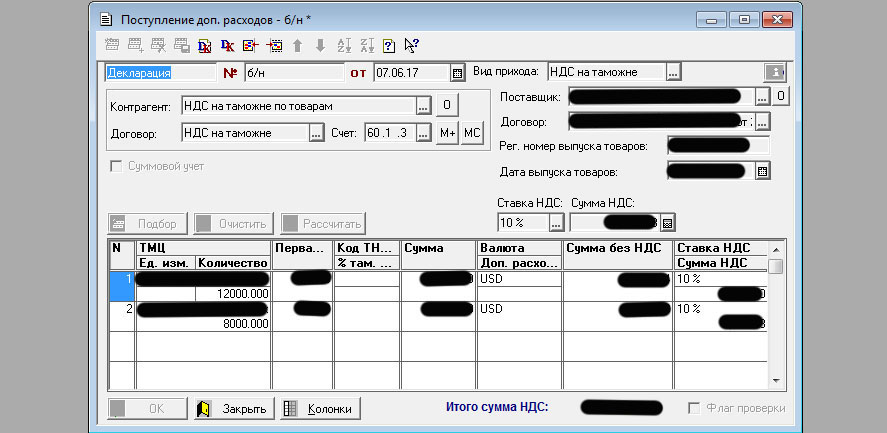This screenshot has height=433, width=887.
Task: Click the second Дк postings toolbar icon
Action: pyautogui.click(x=227, y=45)
